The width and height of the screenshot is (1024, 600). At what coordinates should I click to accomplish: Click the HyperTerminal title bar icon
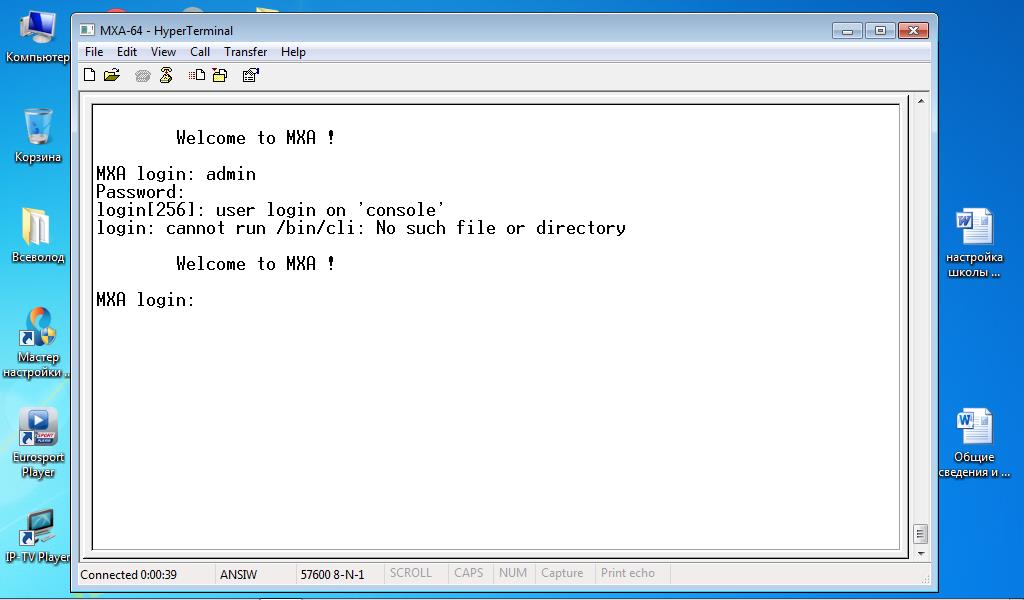point(87,30)
